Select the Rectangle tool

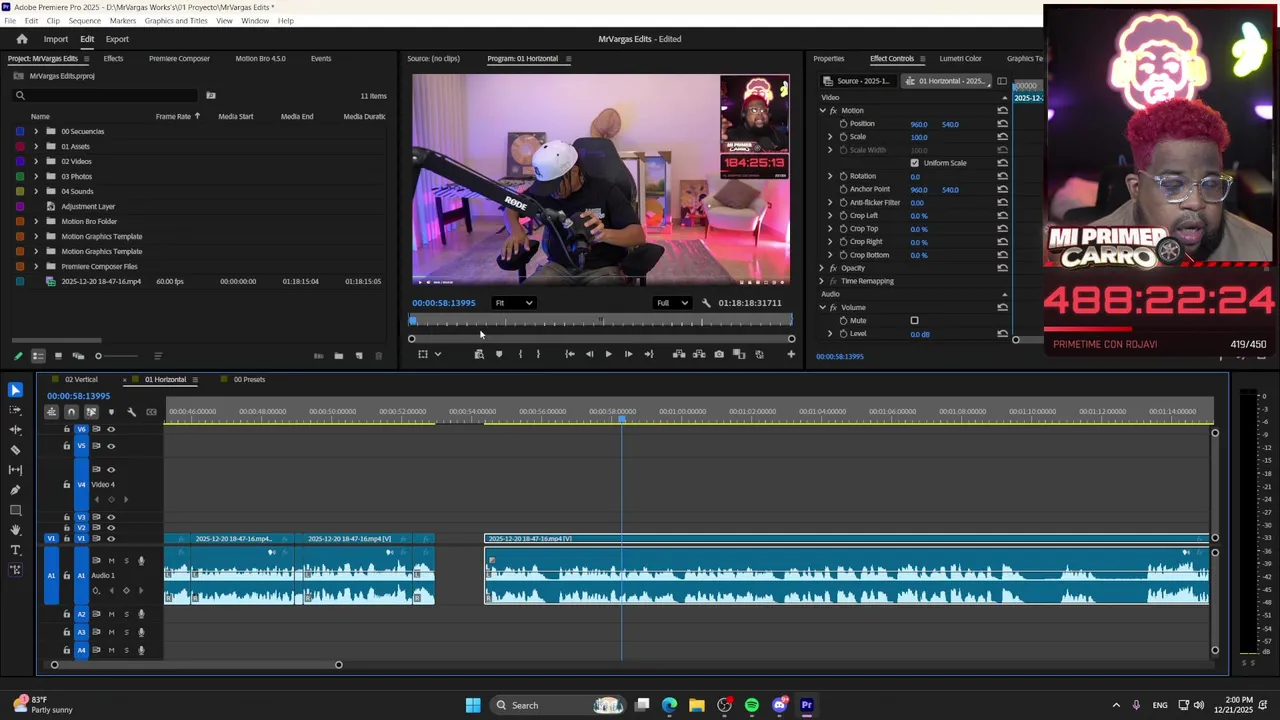pos(15,510)
